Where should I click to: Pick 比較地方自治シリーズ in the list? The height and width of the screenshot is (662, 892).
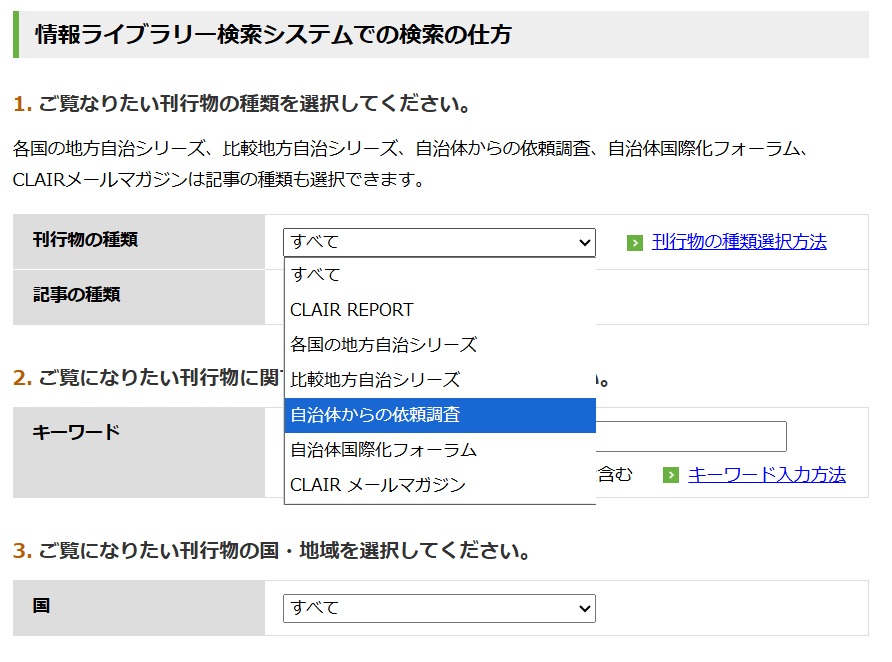(375, 380)
